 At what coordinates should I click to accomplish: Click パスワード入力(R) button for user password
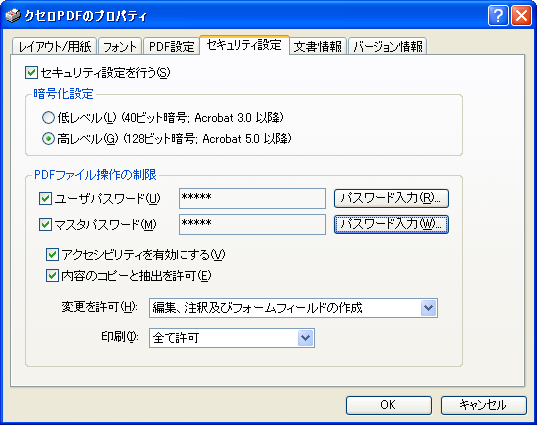391,198
